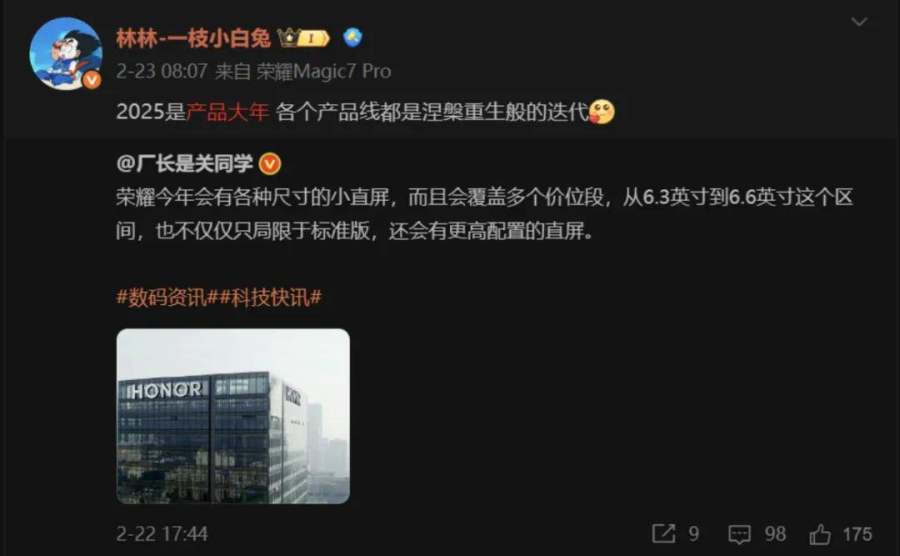This screenshot has height=556, width=900.
Task: Click the blushing emoji in post text
Action: [602, 112]
